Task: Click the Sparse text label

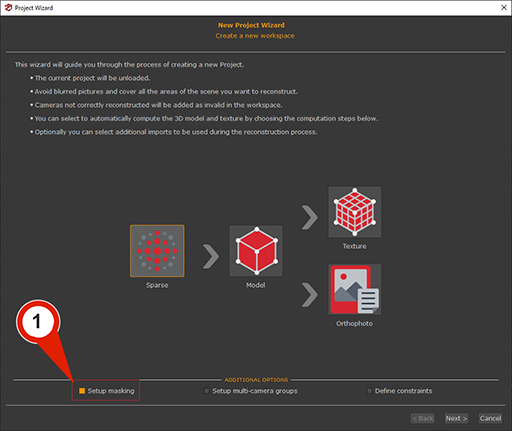Action: pyautogui.click(x=157, y=285)
